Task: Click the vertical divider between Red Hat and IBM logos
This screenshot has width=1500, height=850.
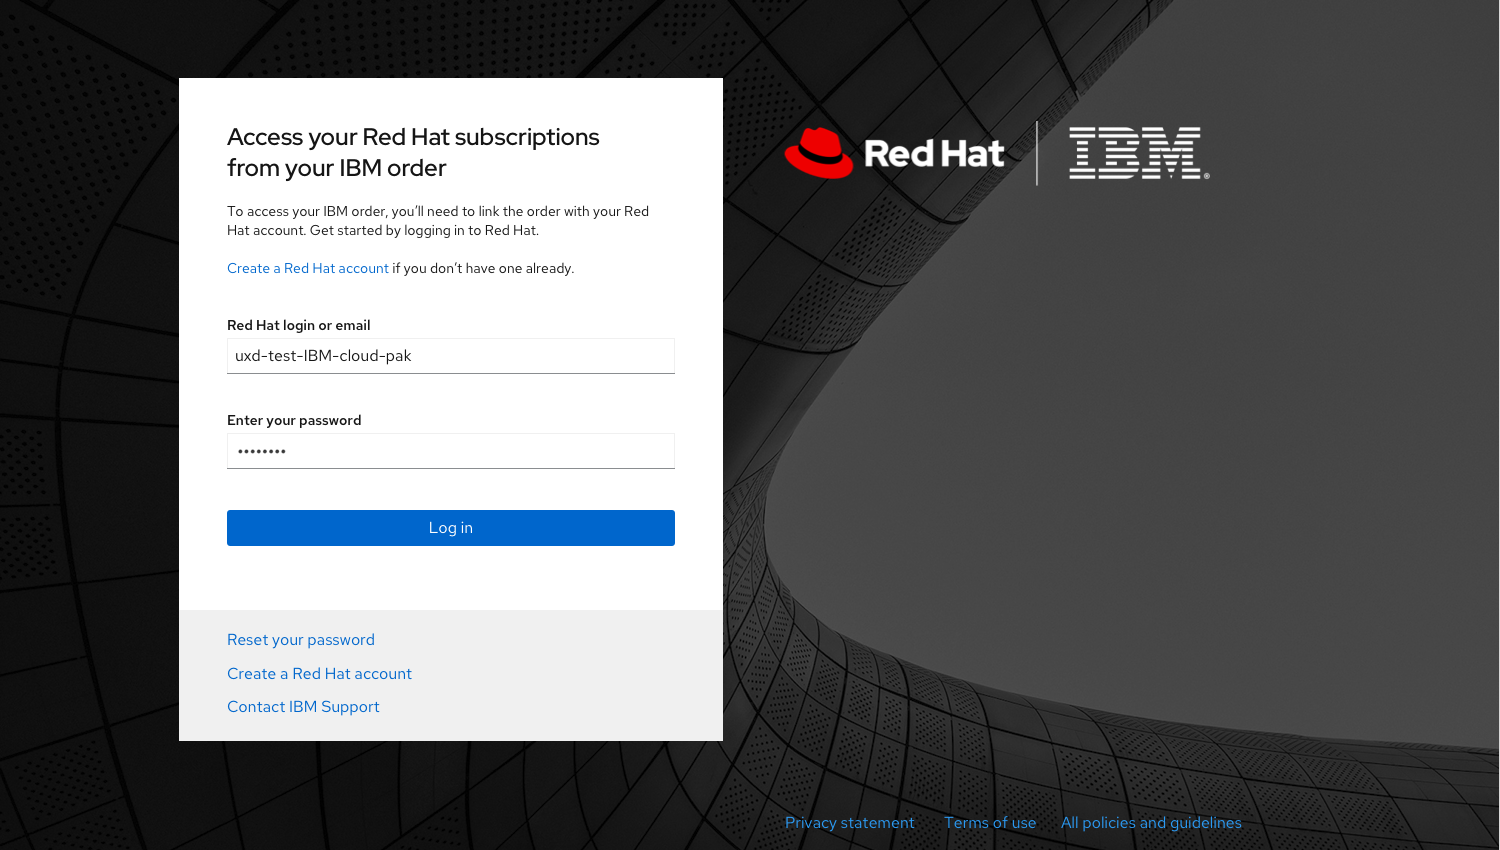Action: coord(1037,153)
